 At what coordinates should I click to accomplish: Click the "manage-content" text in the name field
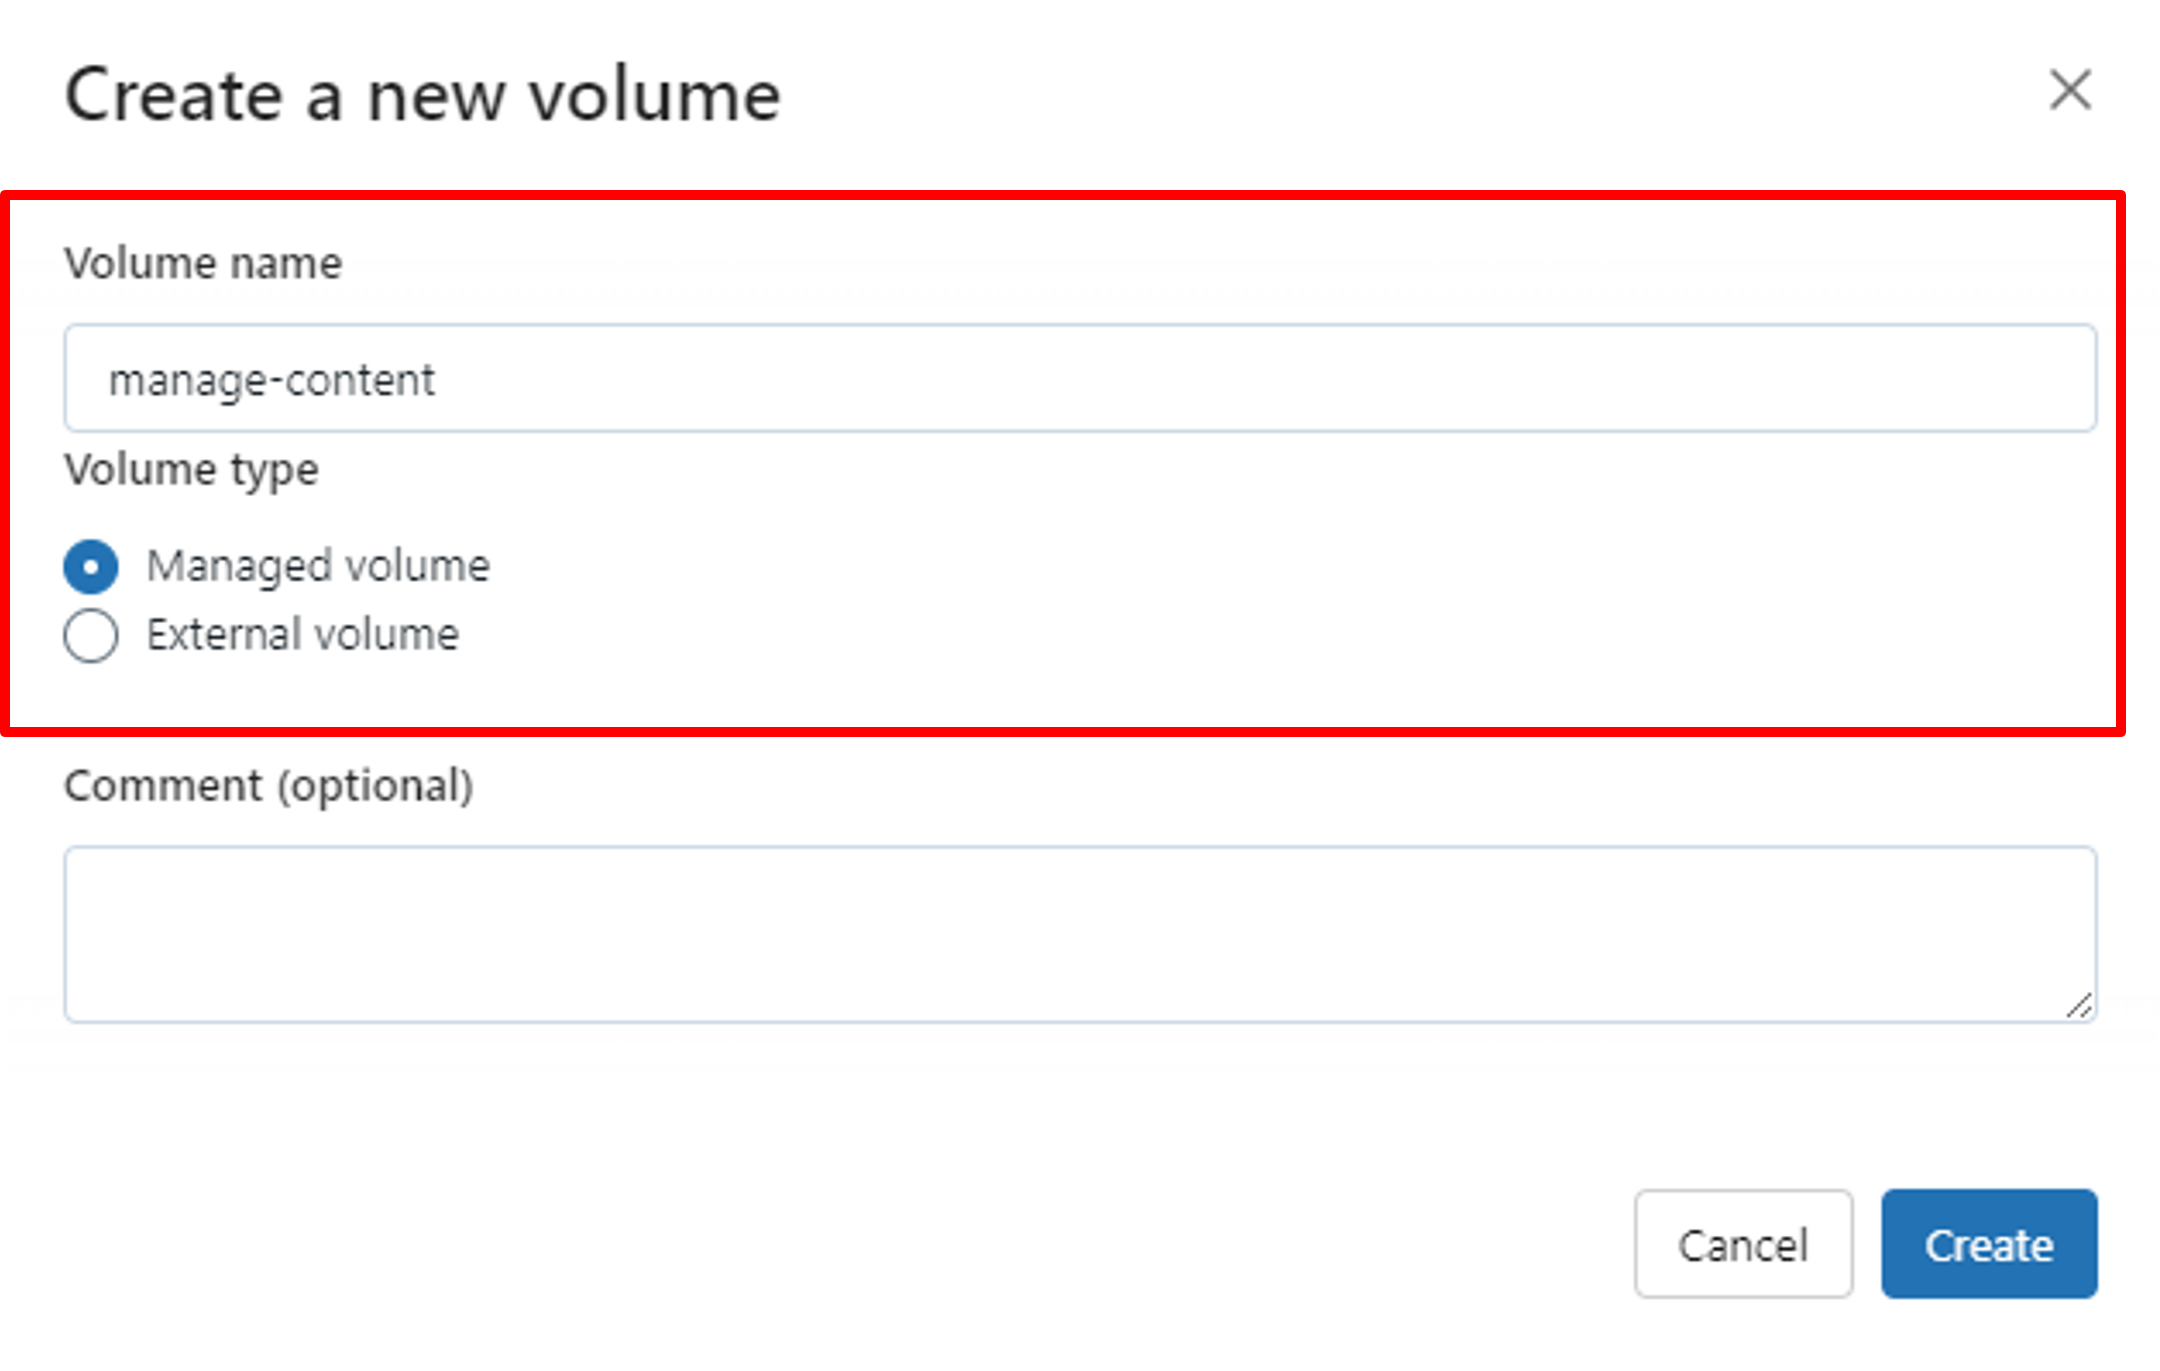pos(271,380)
